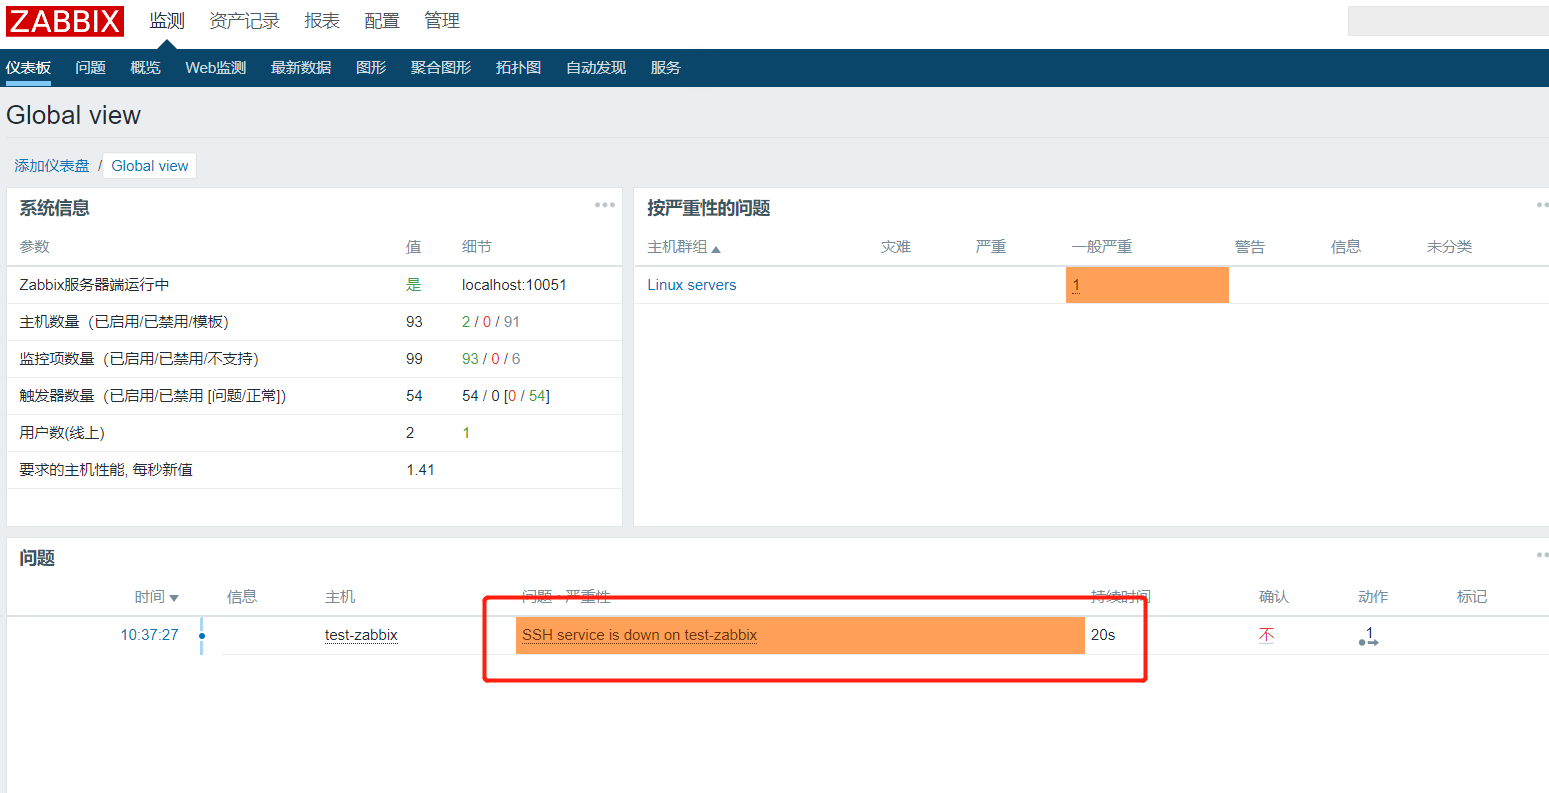Open the 按严重性的问题 widget options menu

pos(1541,204)
